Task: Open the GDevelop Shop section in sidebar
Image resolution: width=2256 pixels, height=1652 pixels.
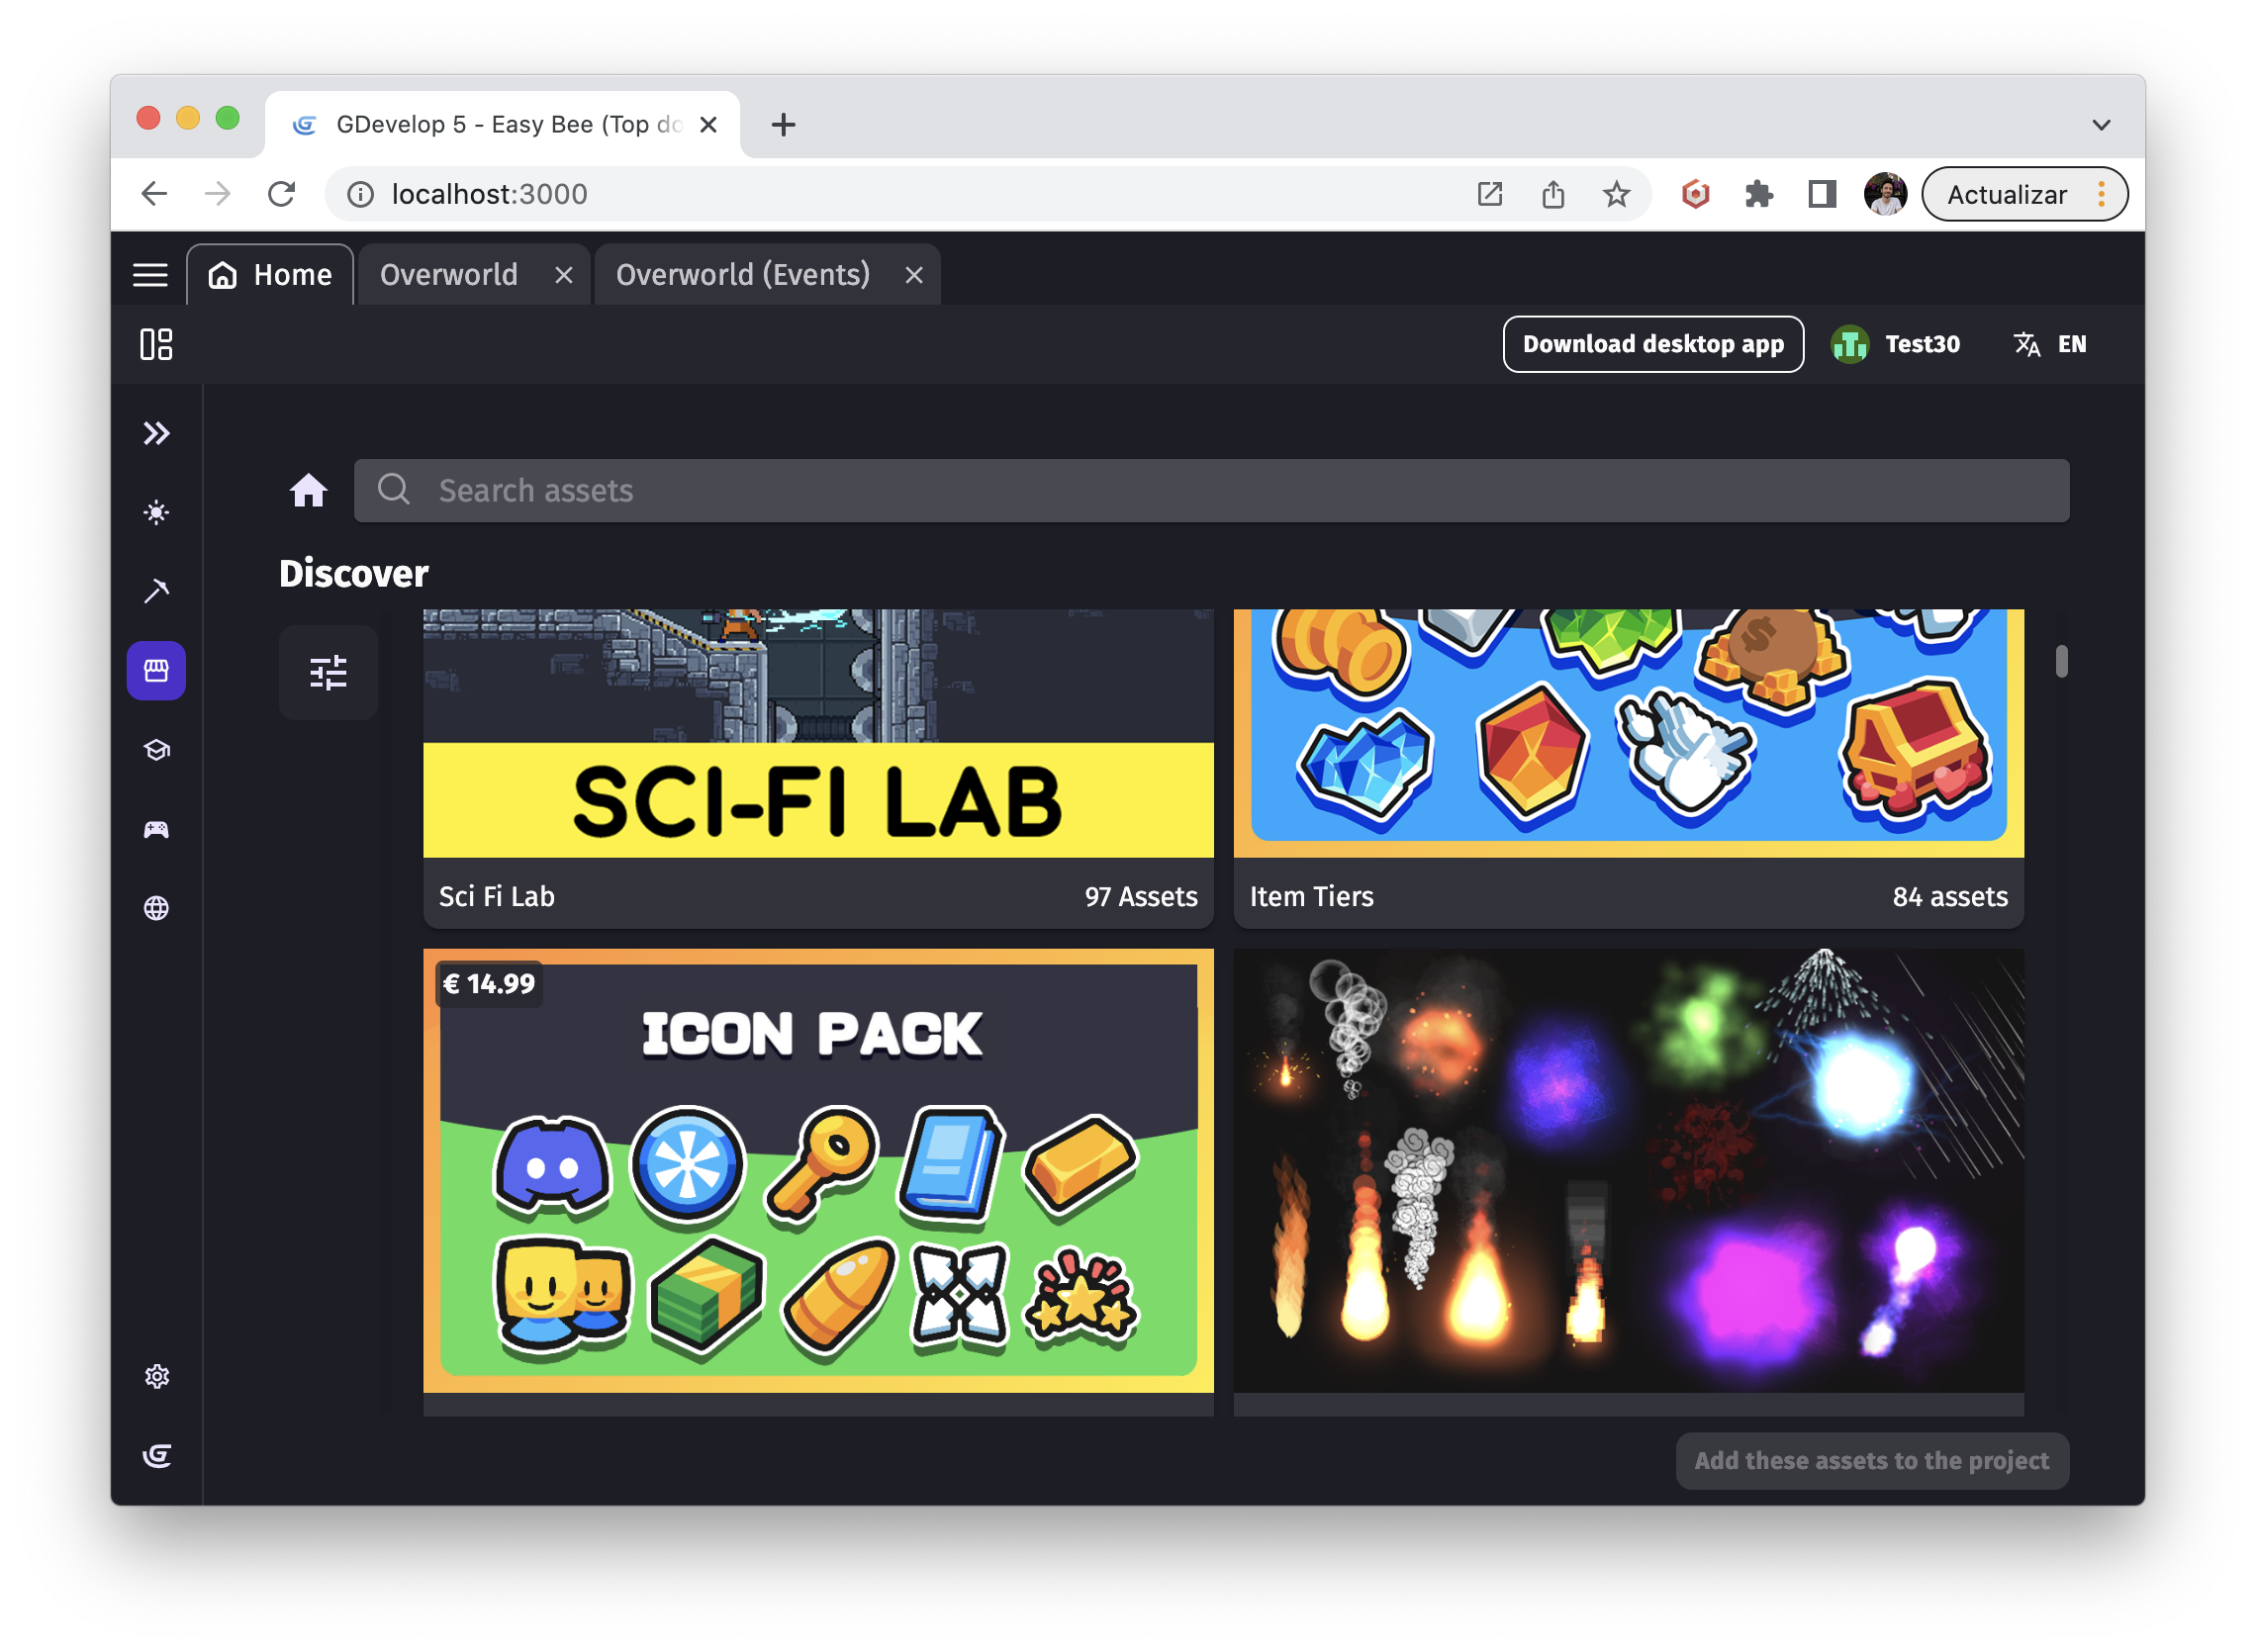Action: (157, 670)
